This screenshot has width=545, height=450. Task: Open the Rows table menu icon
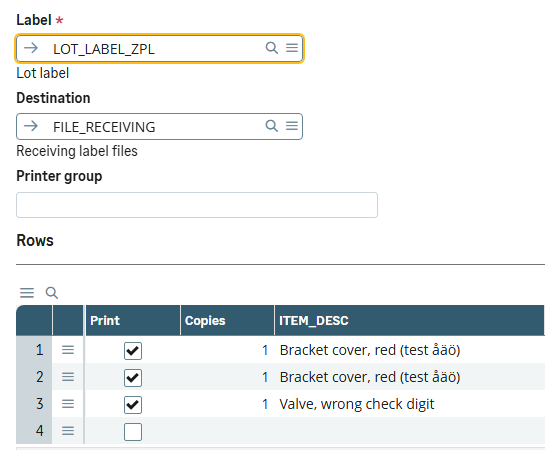point(27,293)
